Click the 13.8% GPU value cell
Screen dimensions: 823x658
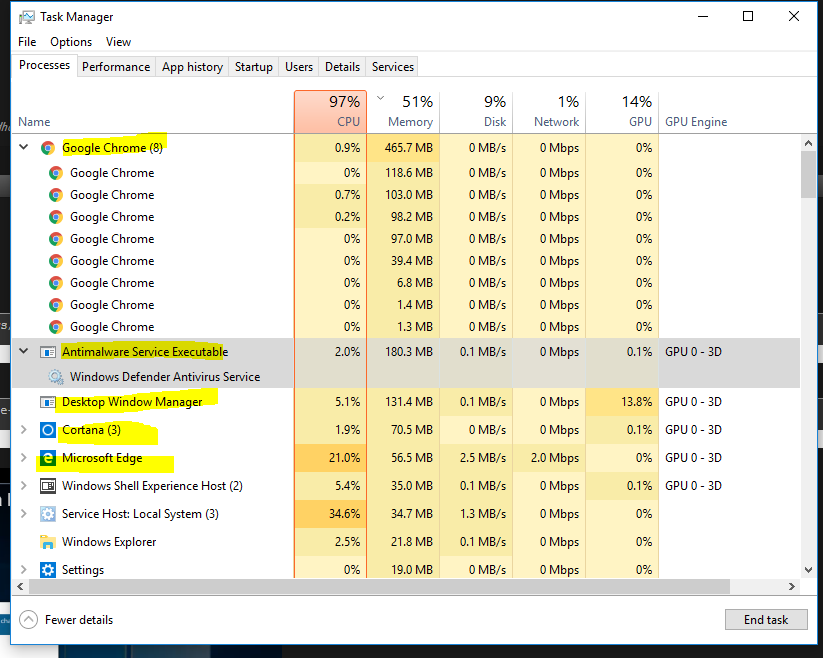coord(622,402)
